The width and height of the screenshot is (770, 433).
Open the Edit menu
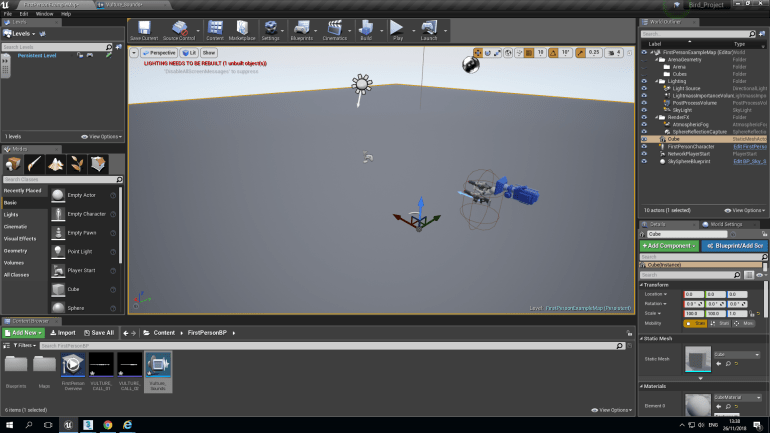(x=24, y=14)
